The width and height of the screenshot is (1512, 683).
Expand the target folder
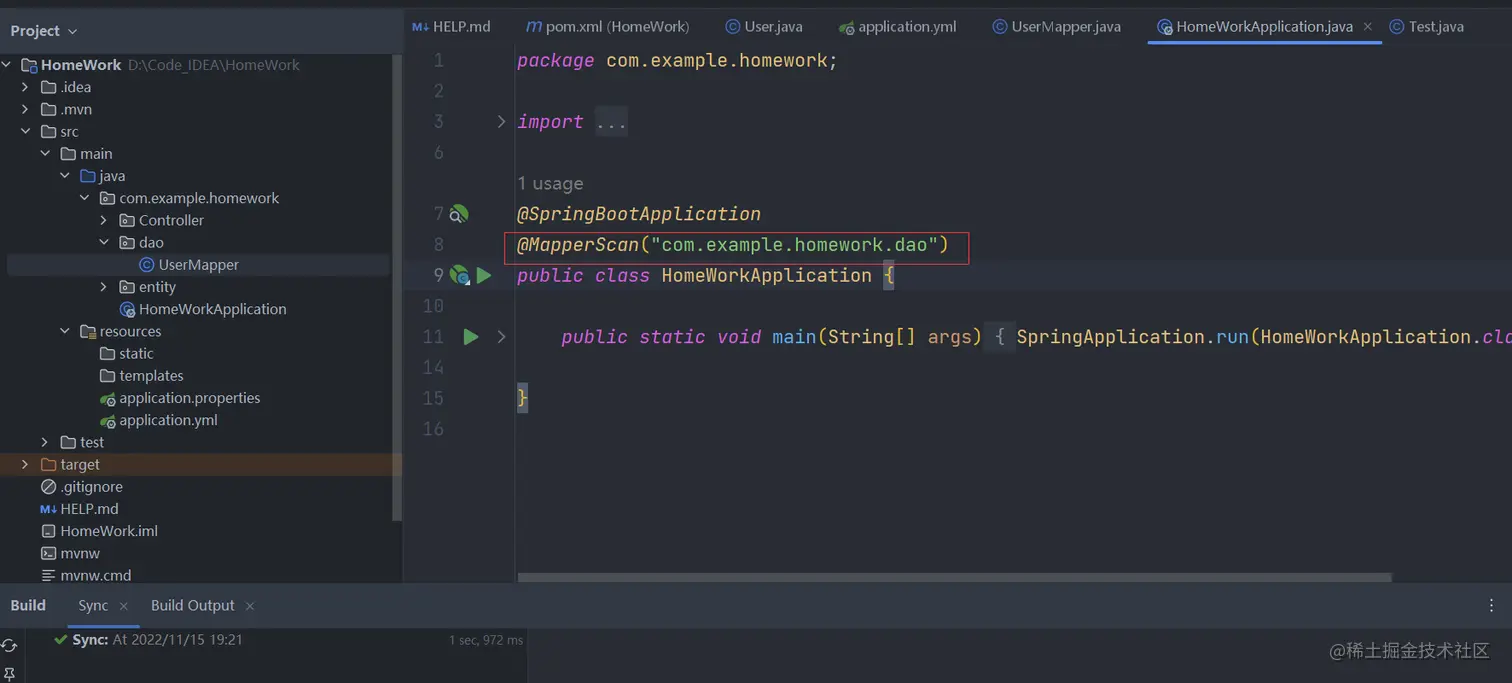coord(26,465)
